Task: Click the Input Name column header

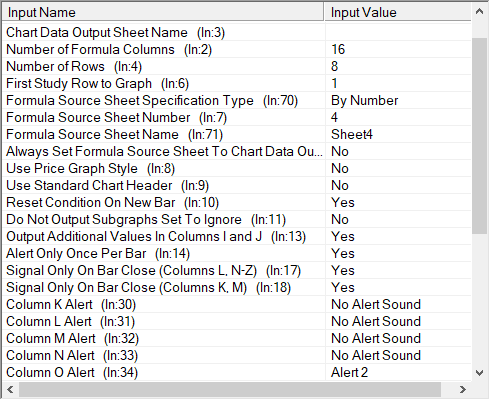Action: (163, 13)
